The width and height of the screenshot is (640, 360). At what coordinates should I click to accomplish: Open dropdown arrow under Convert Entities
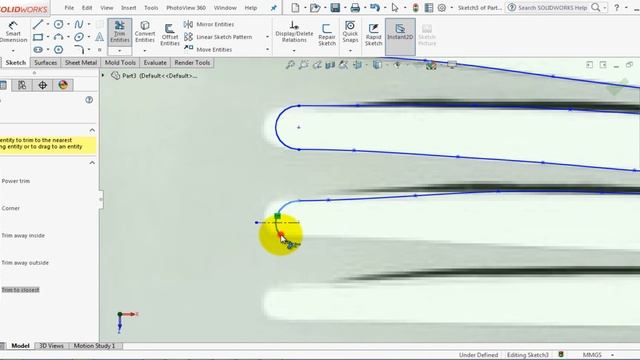tap(145, 51)
